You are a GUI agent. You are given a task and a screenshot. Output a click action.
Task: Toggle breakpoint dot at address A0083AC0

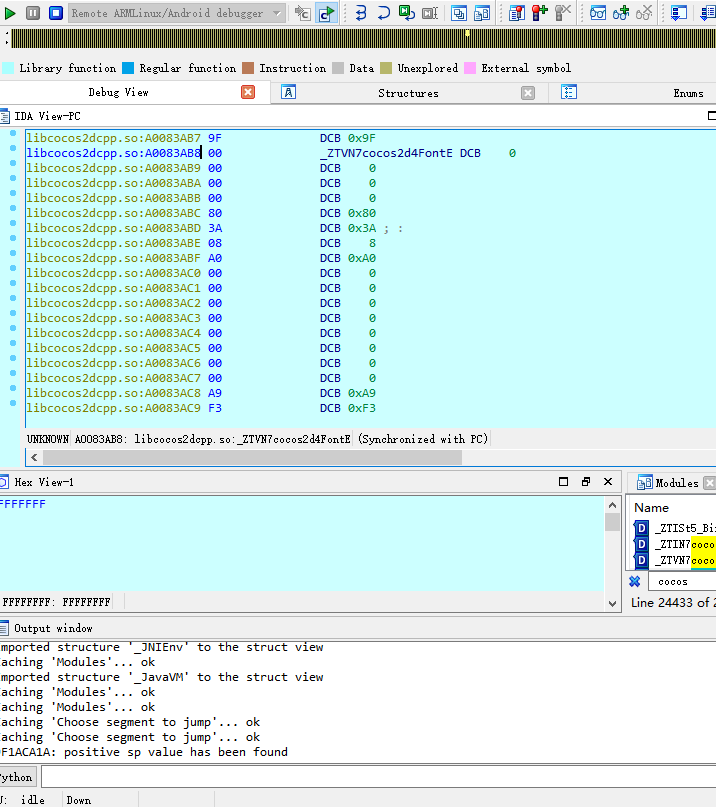pyautogui.click(x=13, y=268)
